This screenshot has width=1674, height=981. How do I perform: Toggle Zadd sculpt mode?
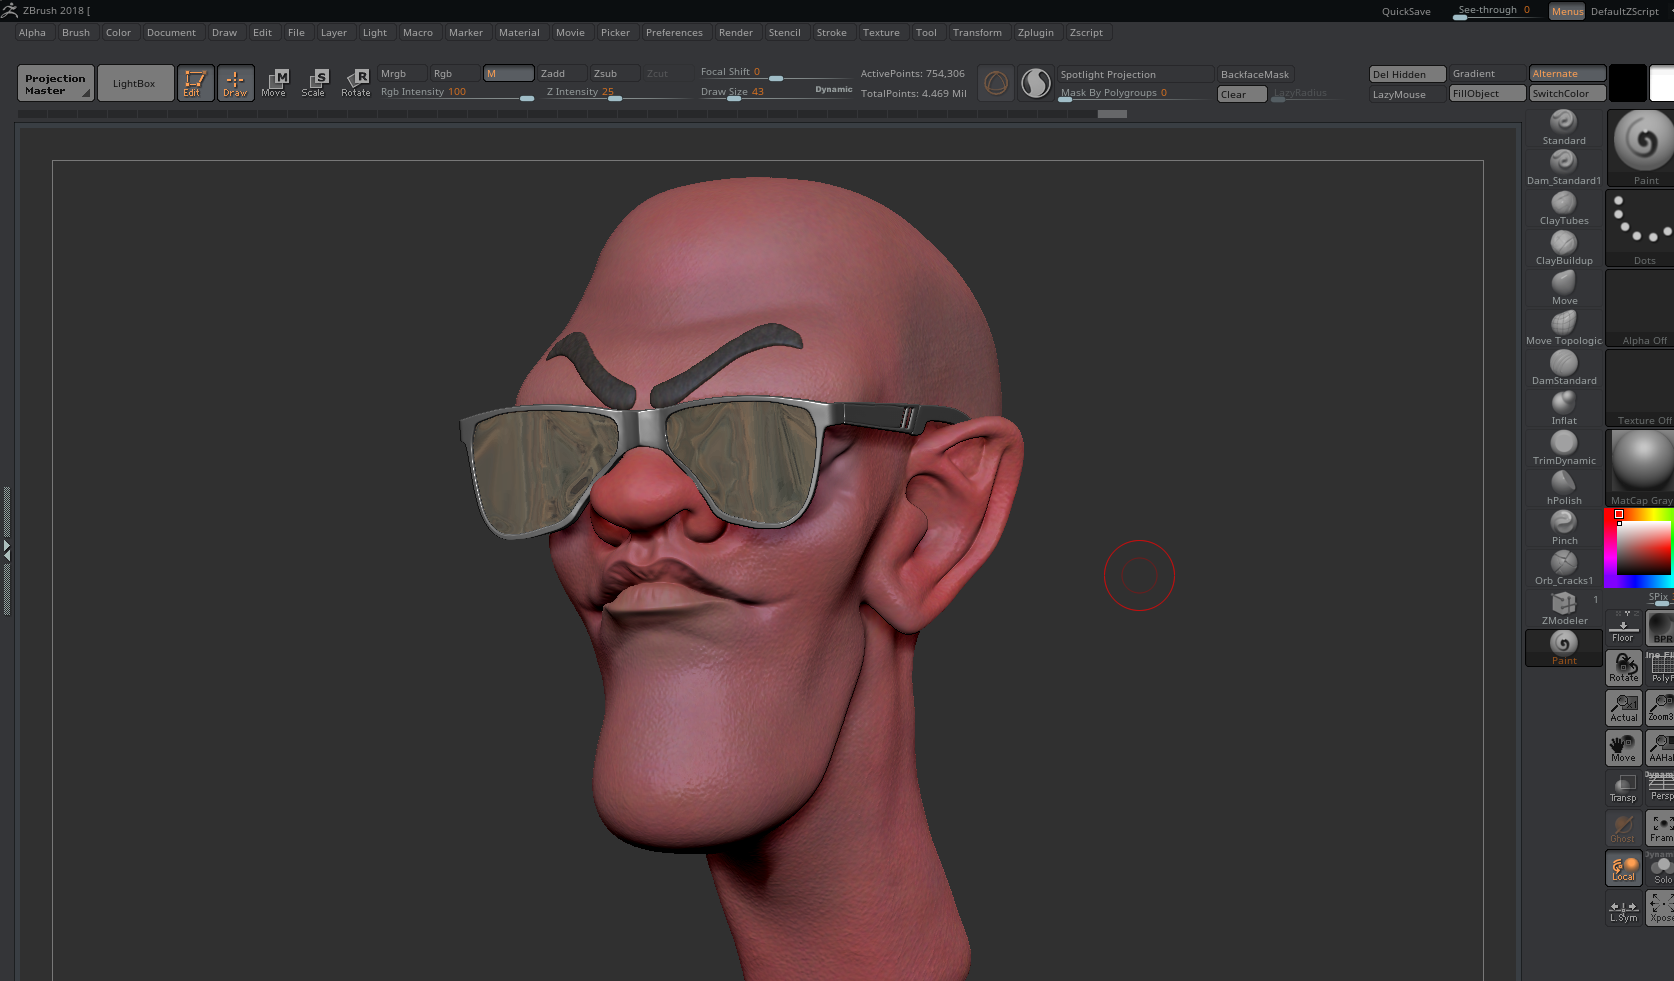click(x=562, y=73)
